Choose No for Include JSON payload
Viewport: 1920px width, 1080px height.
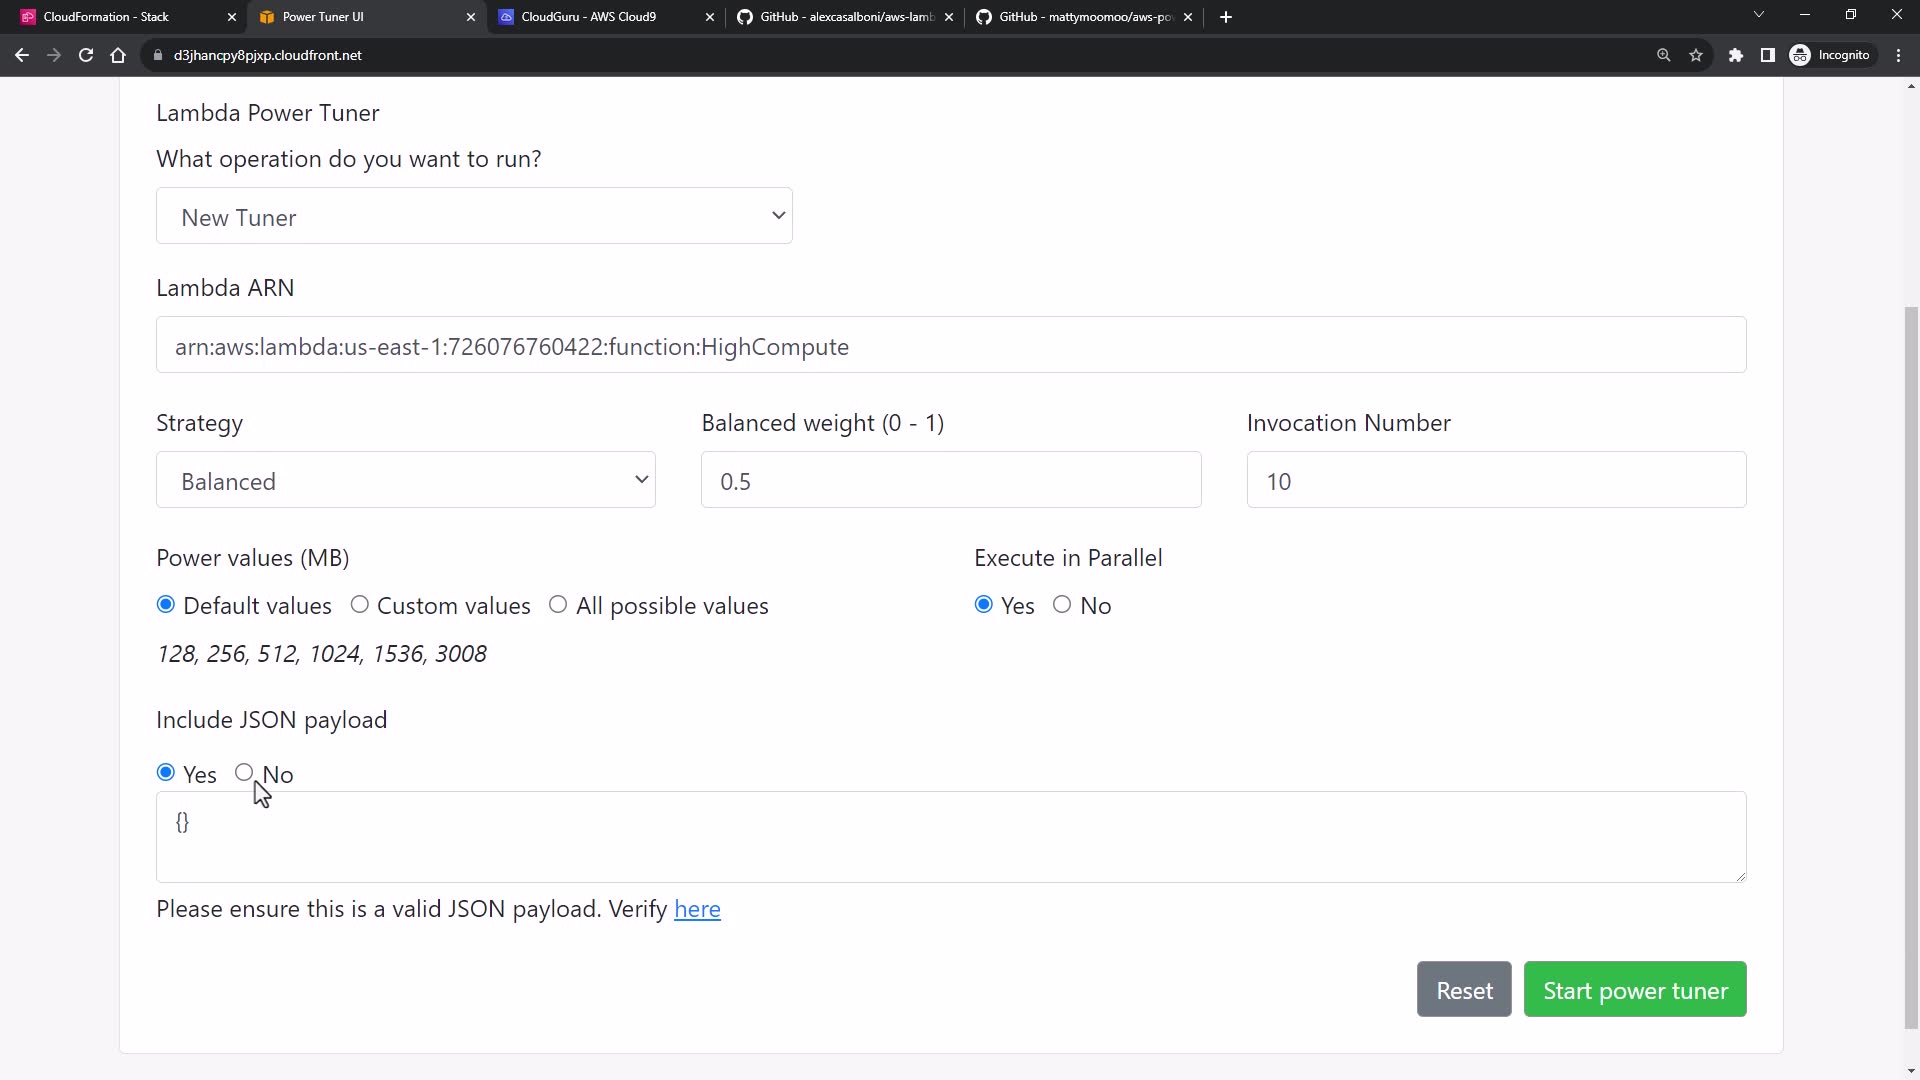coord(244,772)
